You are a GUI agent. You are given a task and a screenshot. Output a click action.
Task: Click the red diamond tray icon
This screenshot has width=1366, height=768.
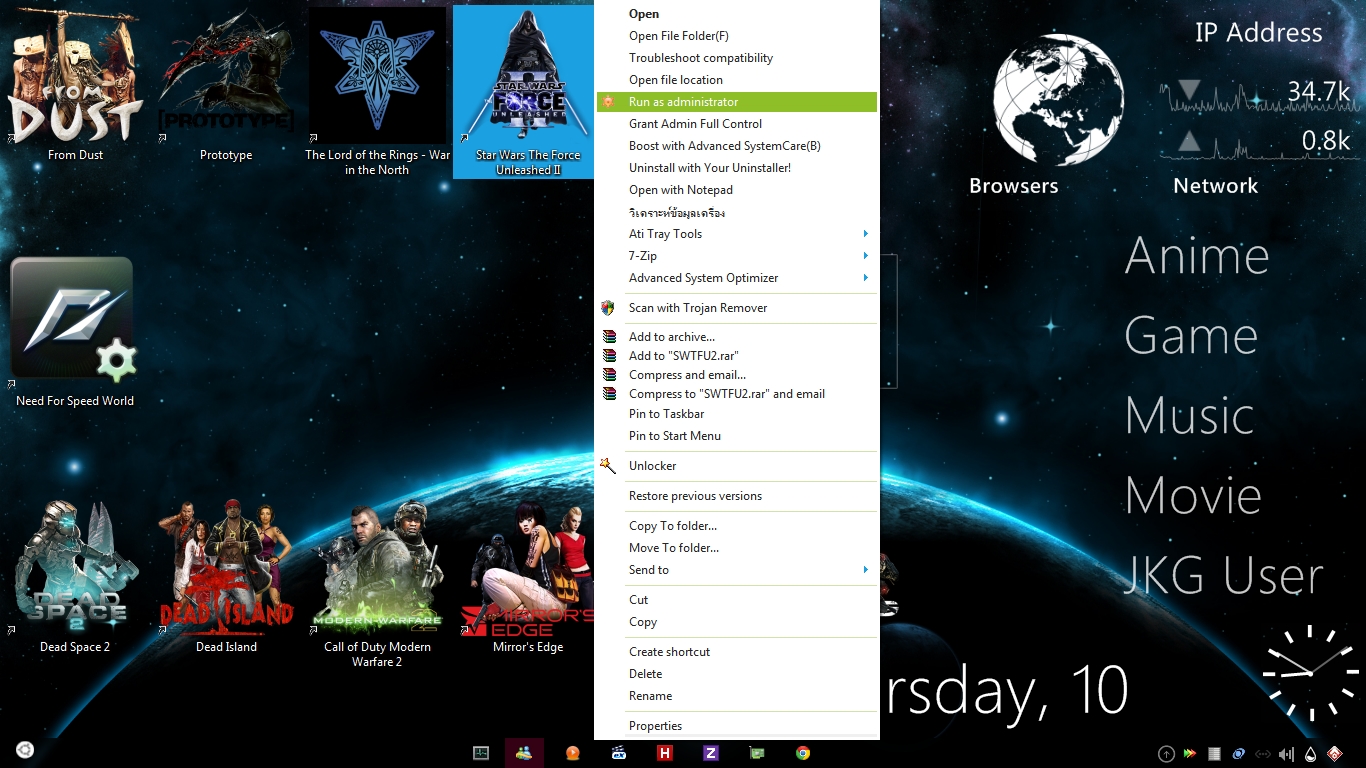coord(1334,754)
